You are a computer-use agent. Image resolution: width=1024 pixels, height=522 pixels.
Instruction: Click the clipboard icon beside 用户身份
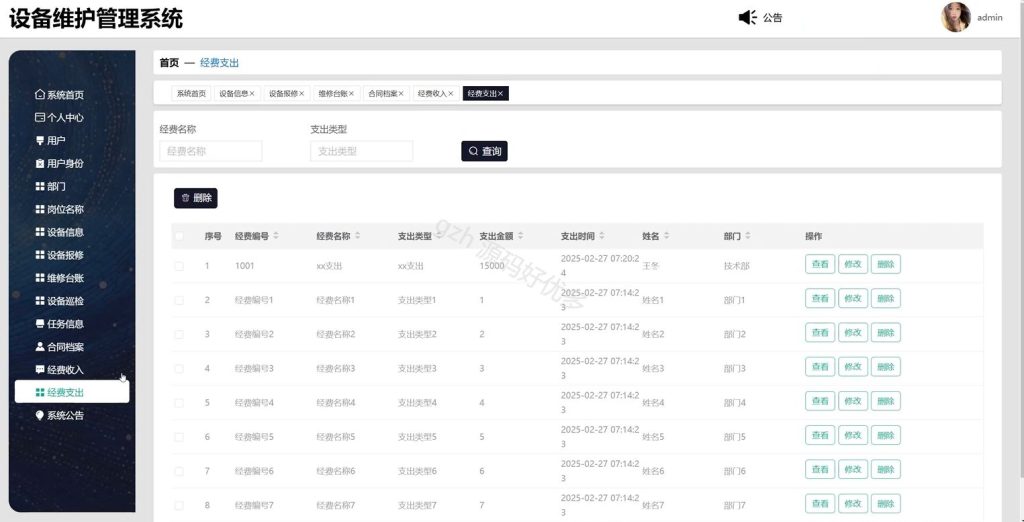[40, 163]
